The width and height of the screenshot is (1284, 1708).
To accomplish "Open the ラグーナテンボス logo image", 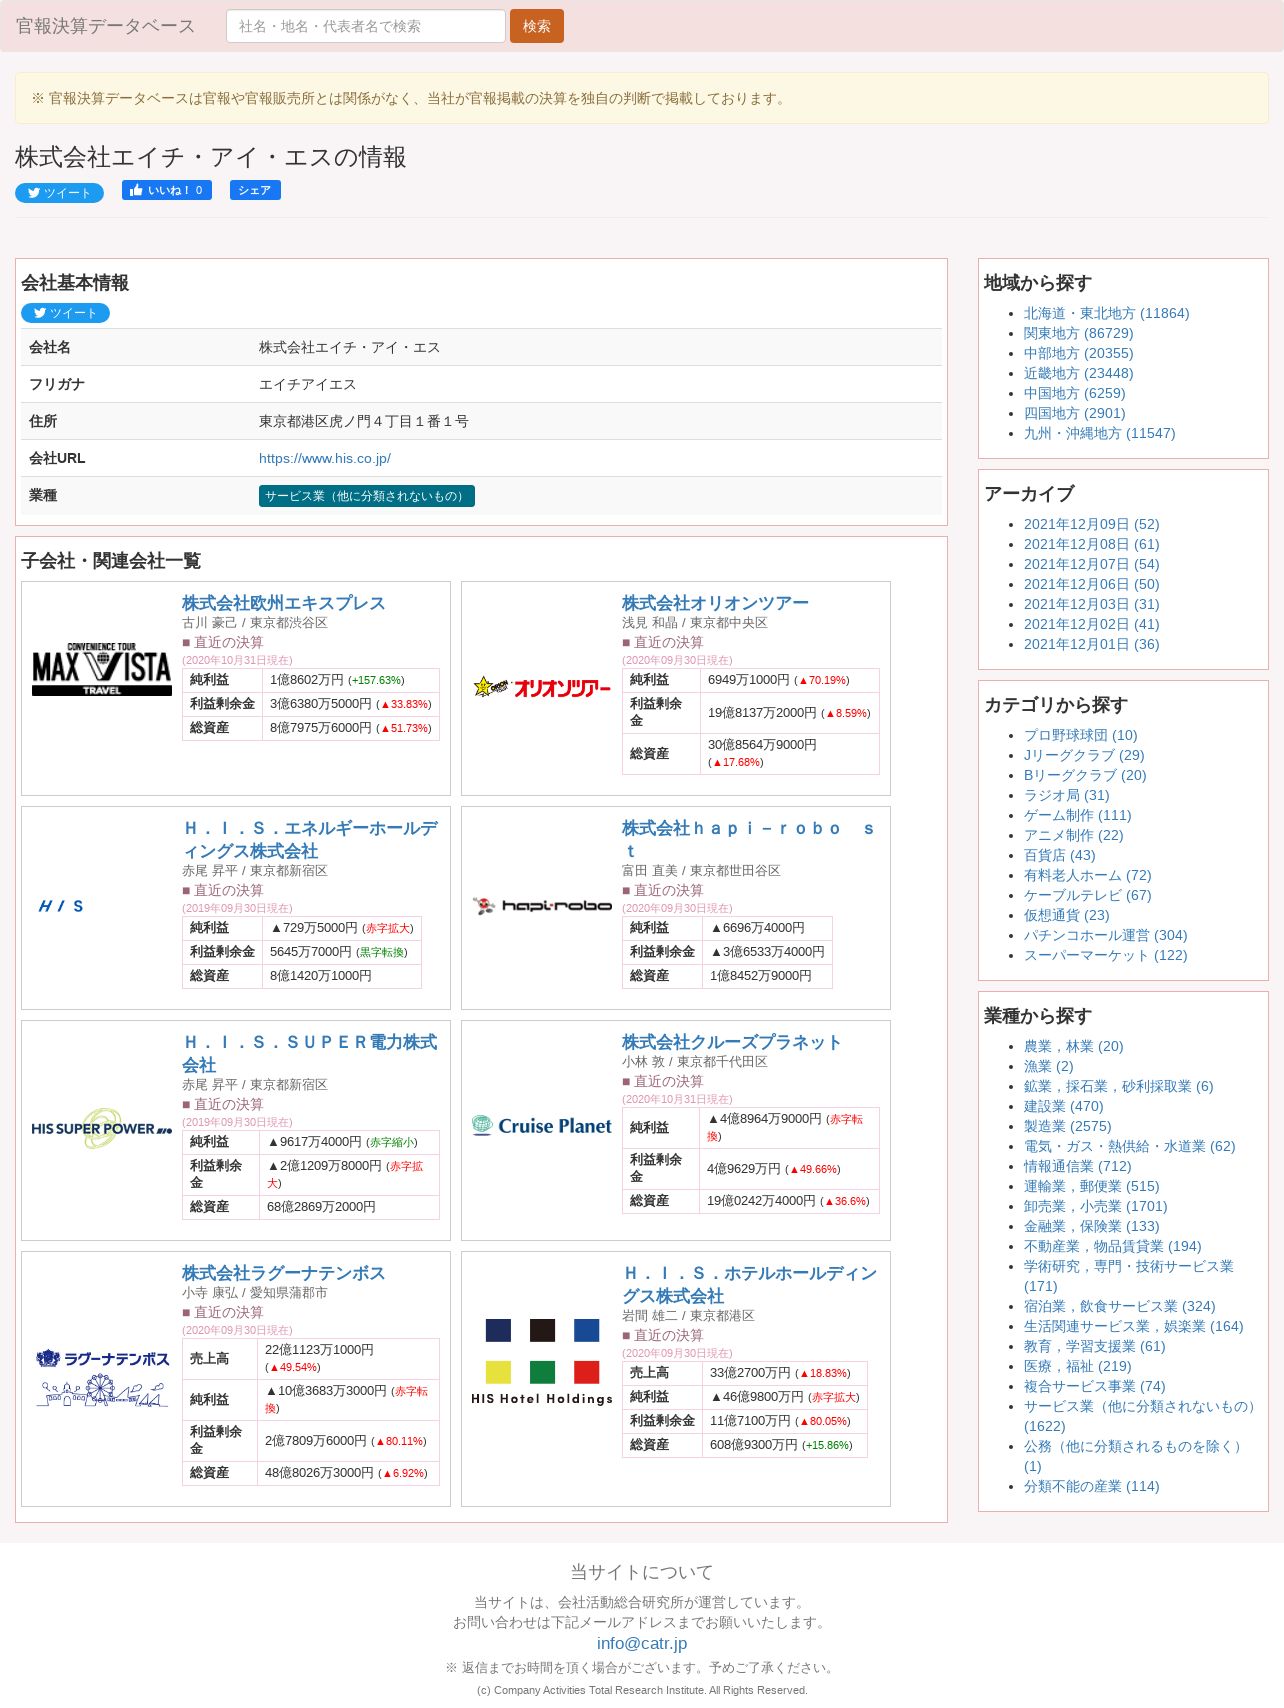I will (102, 1378).
